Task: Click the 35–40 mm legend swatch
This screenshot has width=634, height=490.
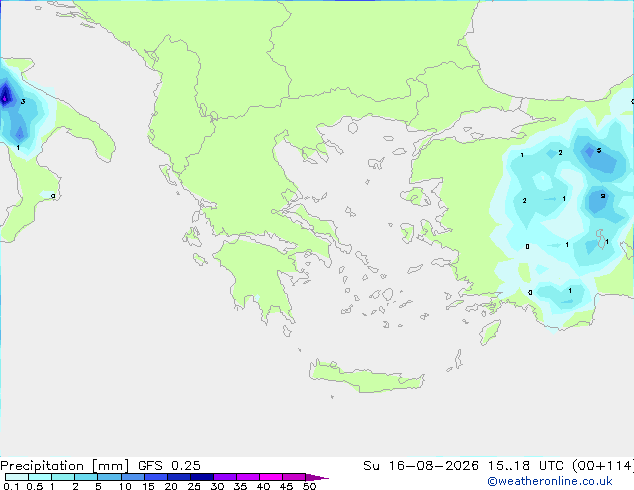Action: coord(248,477)
